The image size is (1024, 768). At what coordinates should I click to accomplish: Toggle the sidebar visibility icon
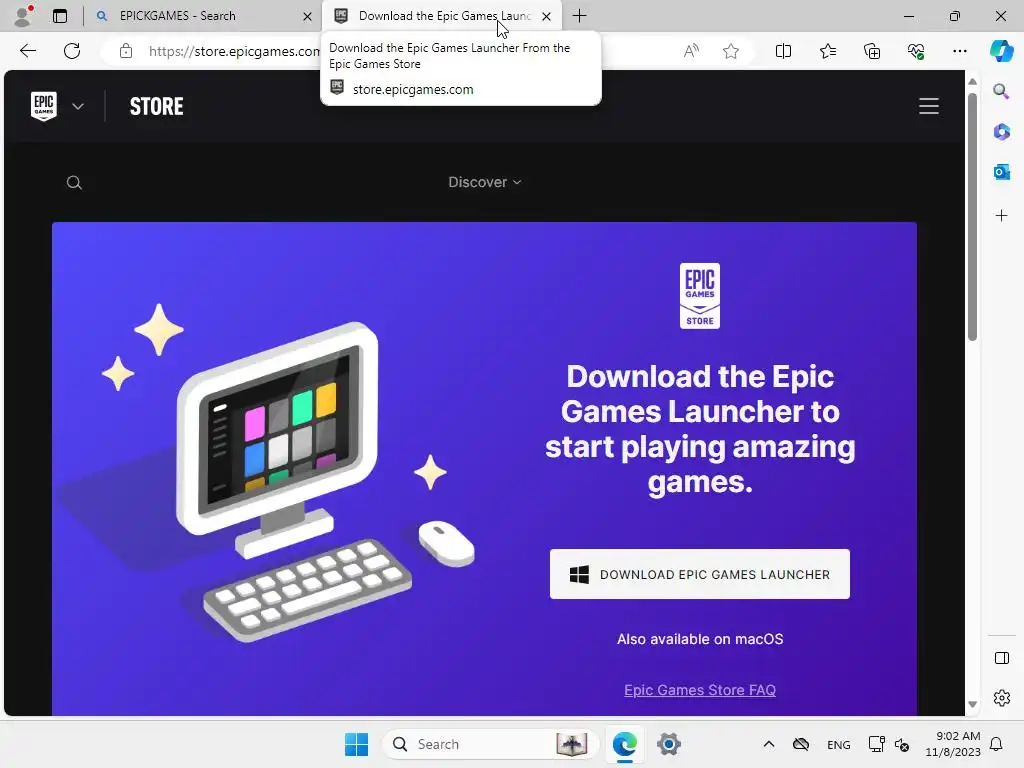coord(1001,658)
